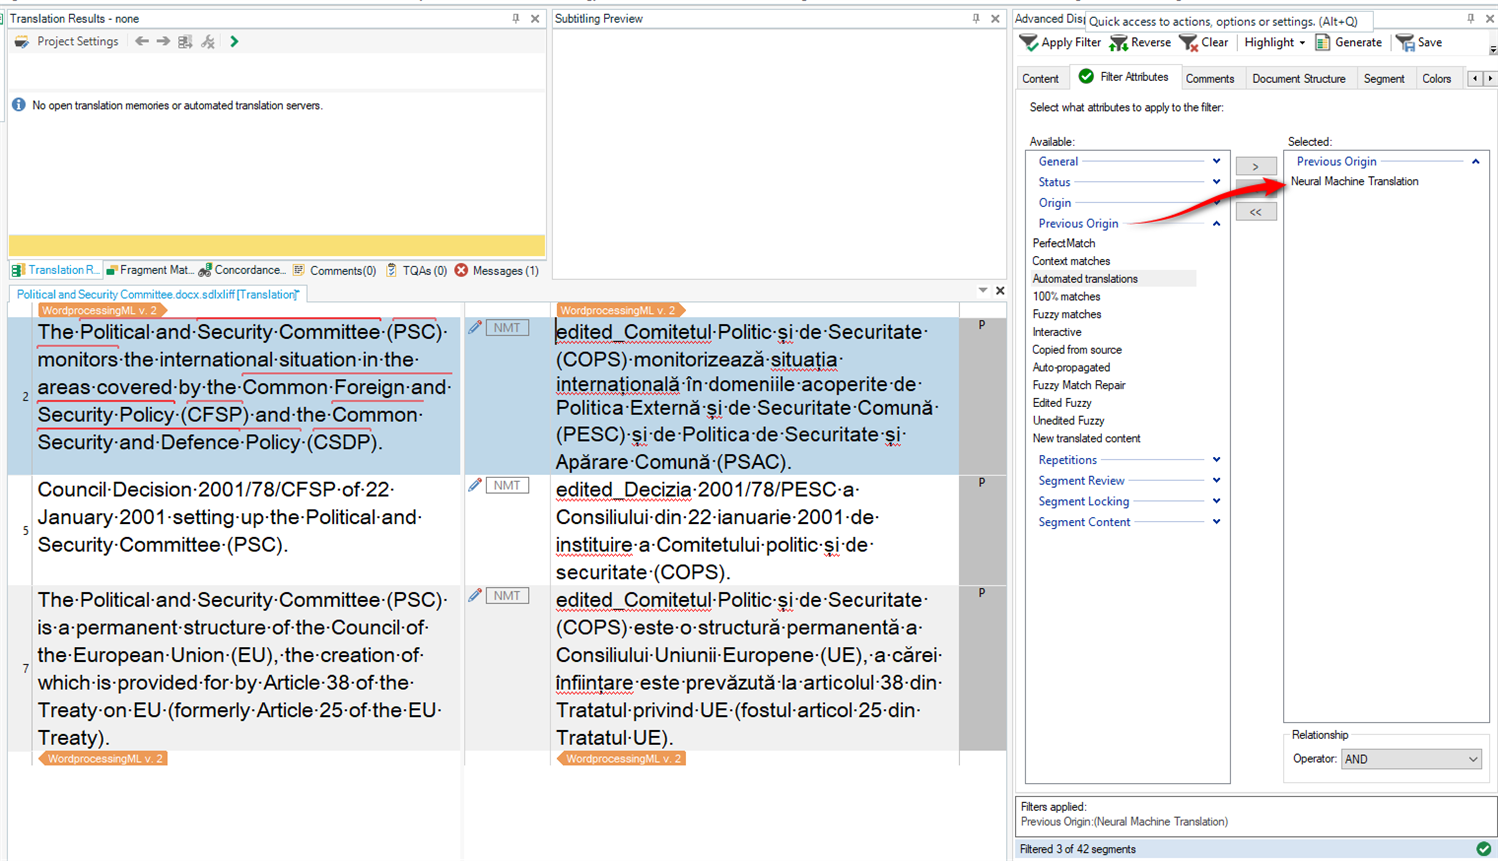Select Context matches attribute

(1071, 261)
